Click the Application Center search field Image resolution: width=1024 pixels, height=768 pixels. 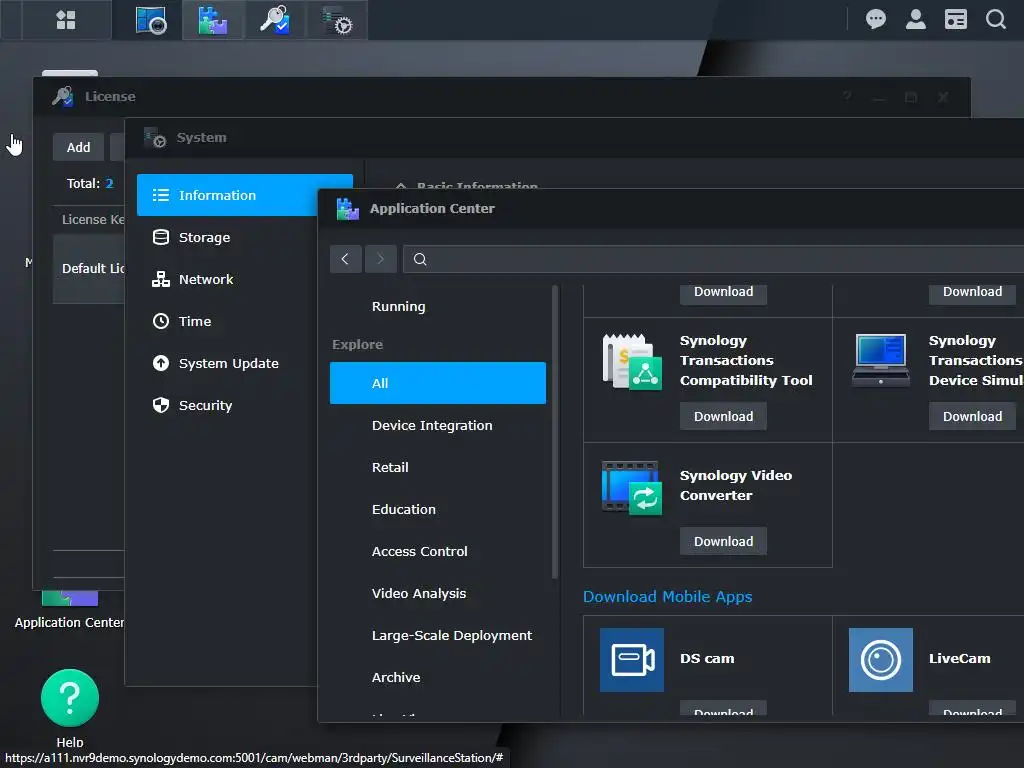click(713, 259)
